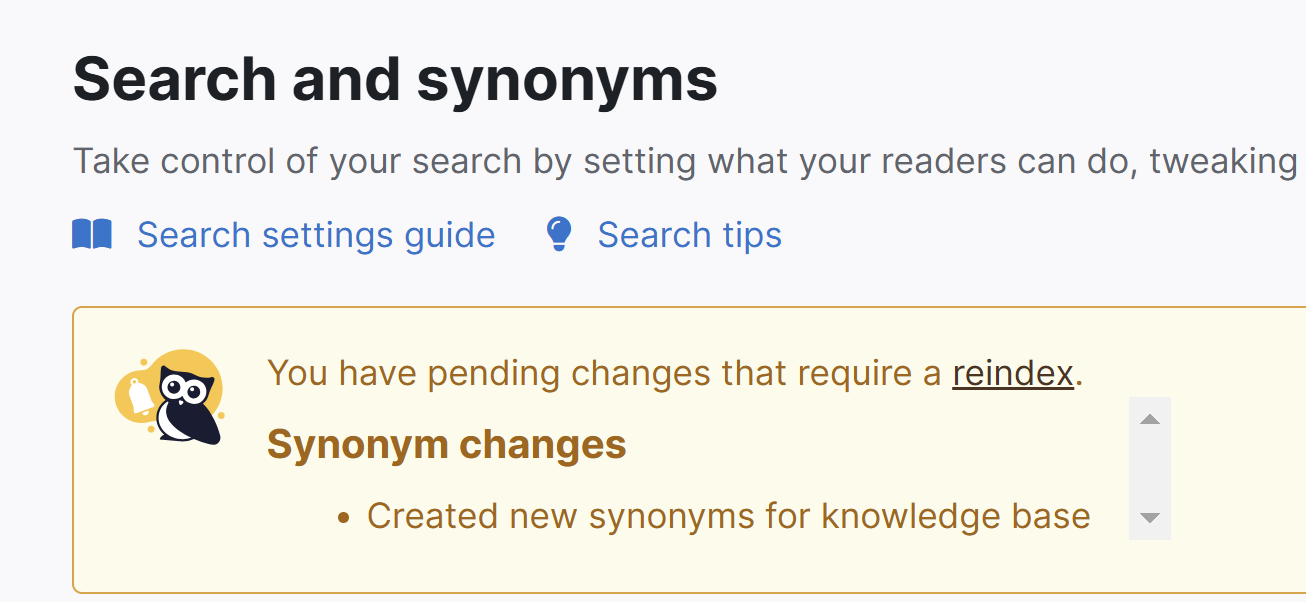This screenshot has width=1306, height=602.
Task: Follow the underlined reindex link
Action: click(x=1013, y=373)
